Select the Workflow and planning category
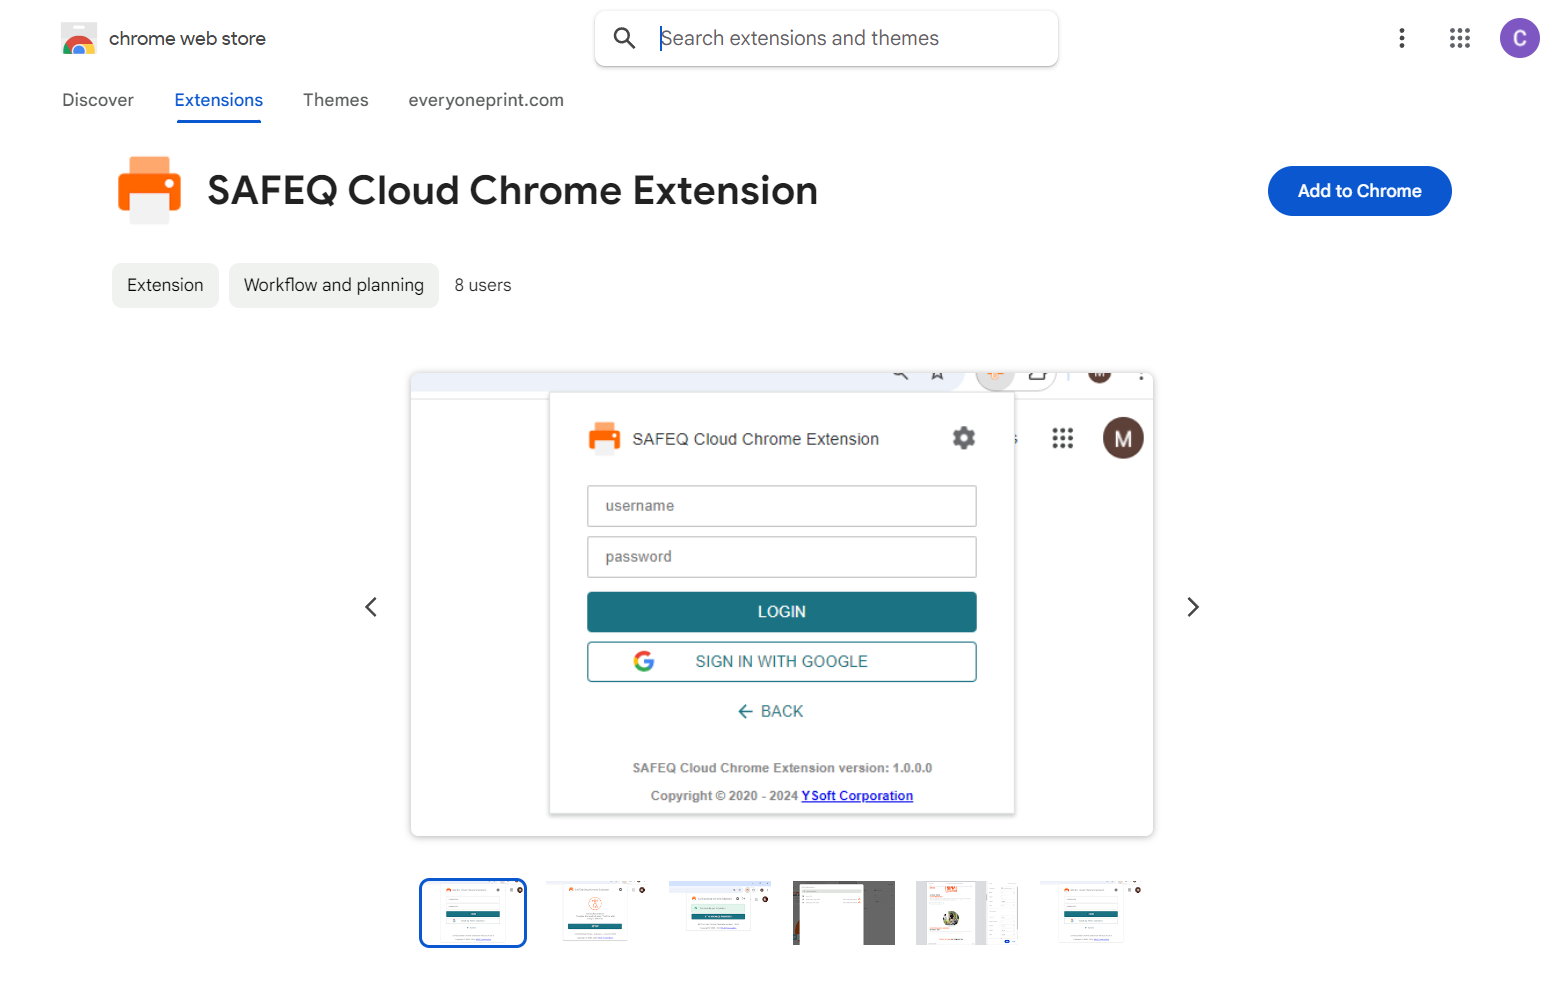 coord(333,285)
